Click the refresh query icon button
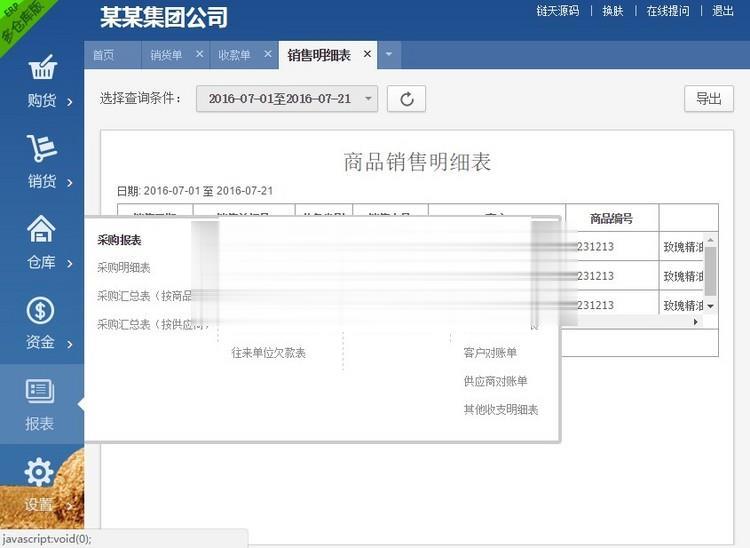 [406, 99]
